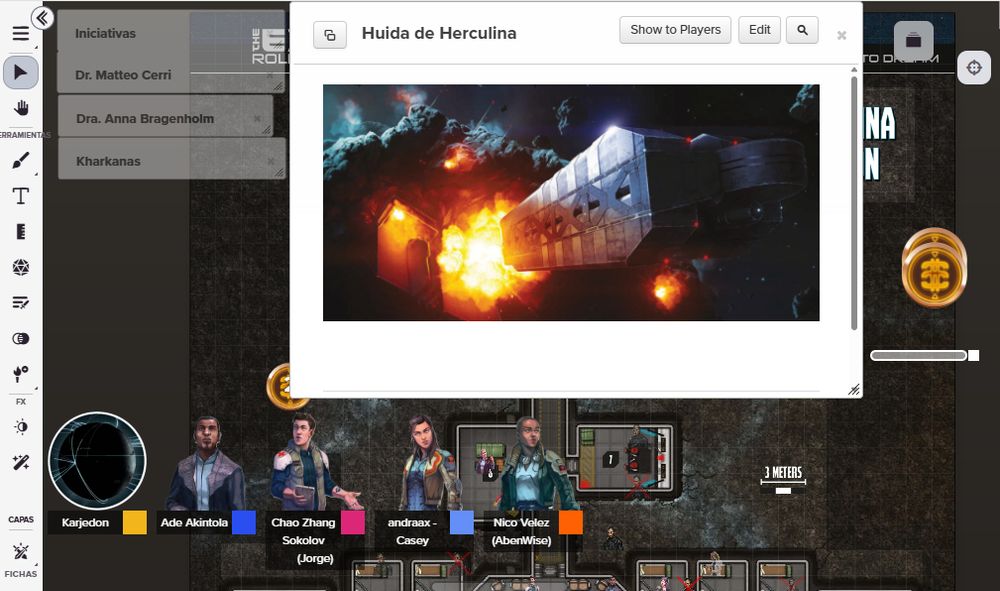1000x591 pixels.
Task: Edit the Huida de Herculina handout
Action: pos(759,30)
